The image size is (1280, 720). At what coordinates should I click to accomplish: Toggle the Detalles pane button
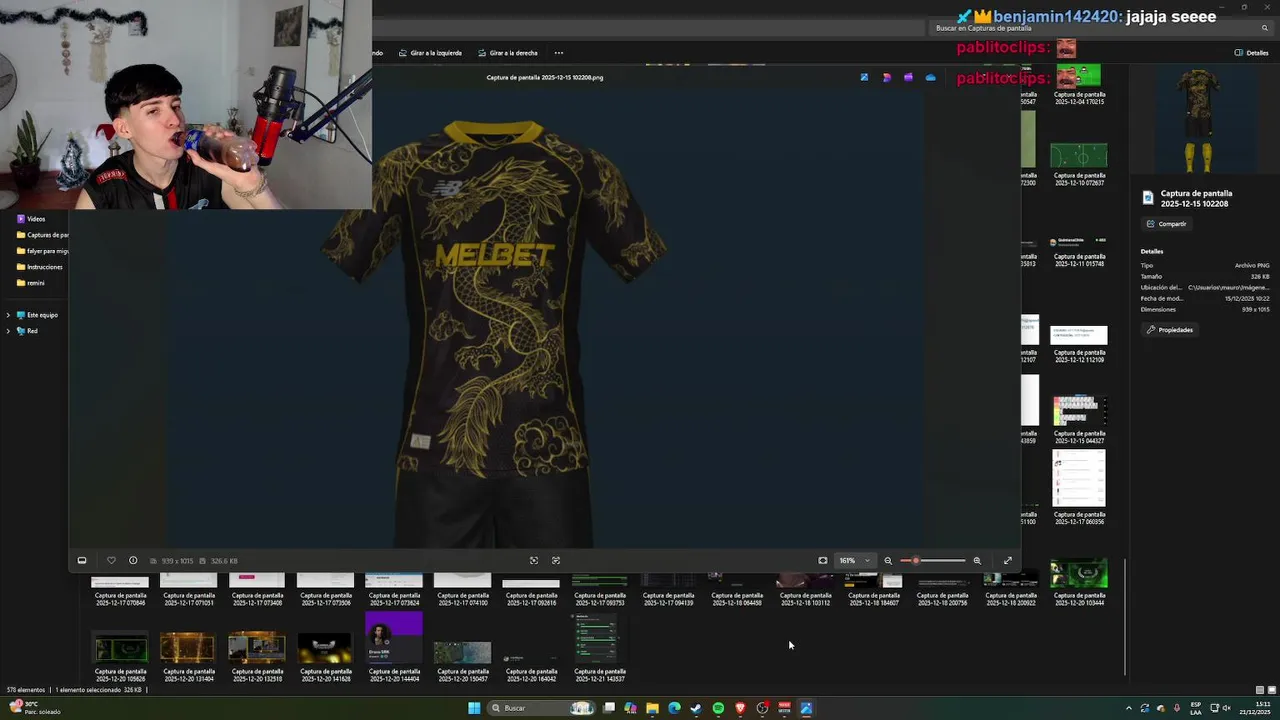click(1252, 53)
